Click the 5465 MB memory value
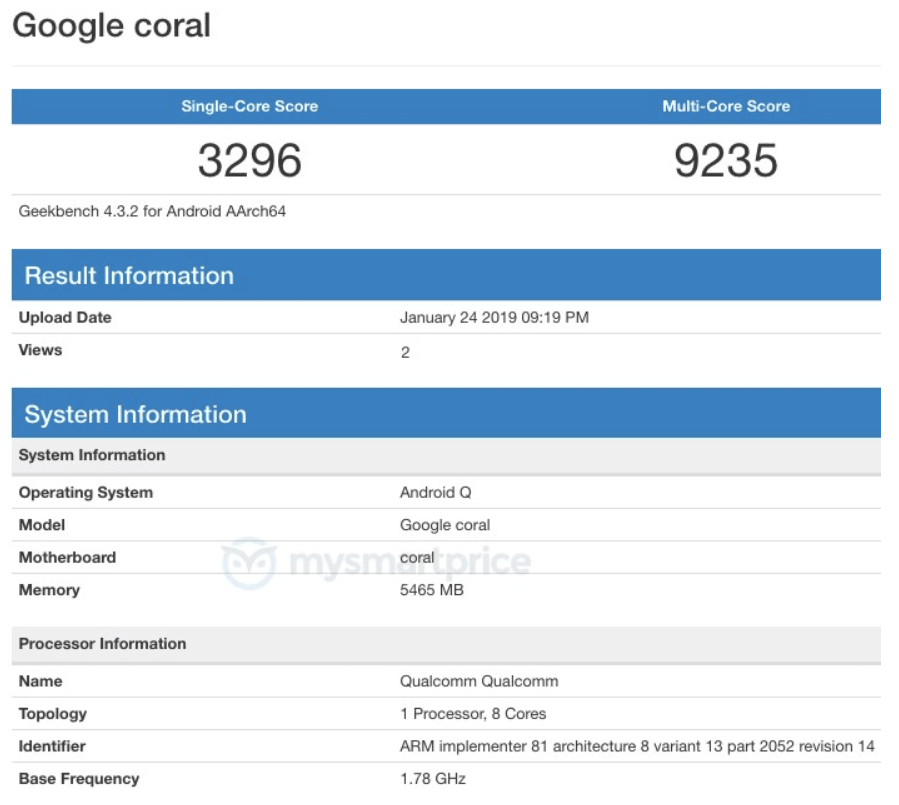Image resolution: width=899 pixels, height=805 pixels. coord(431,590)
